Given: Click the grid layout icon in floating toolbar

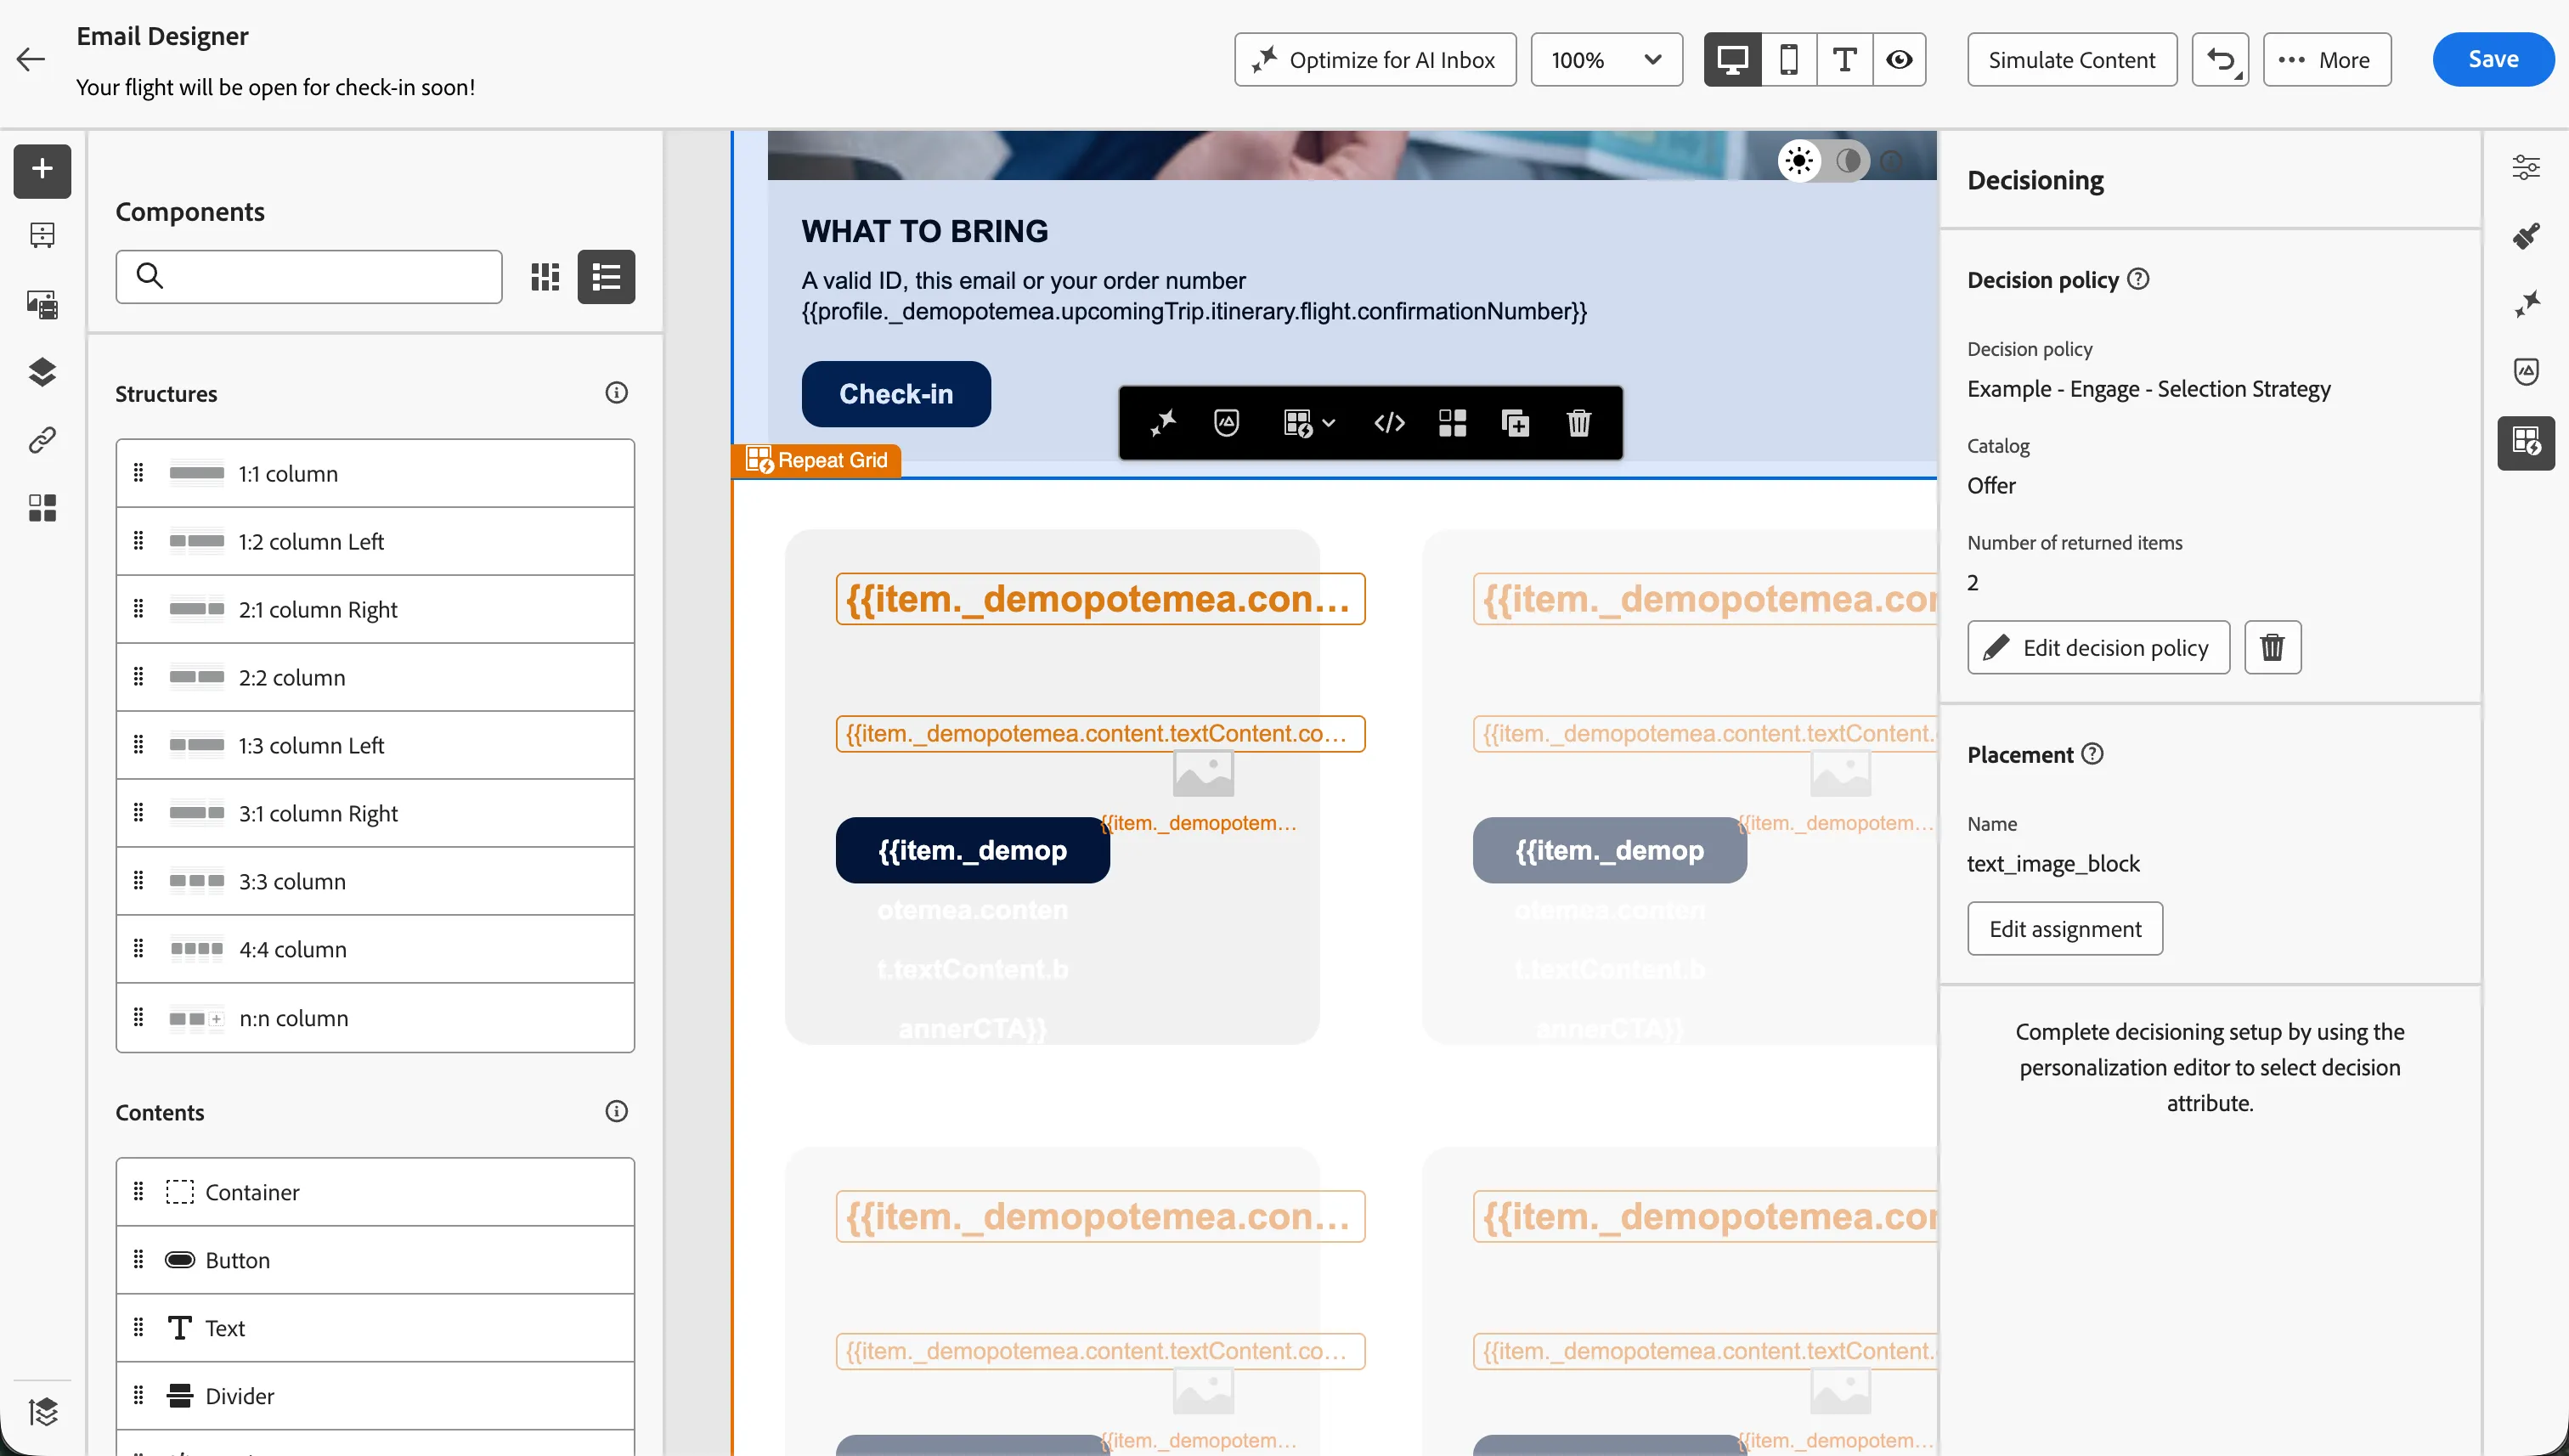Looking at the screenshot, I should point(1452,423).
